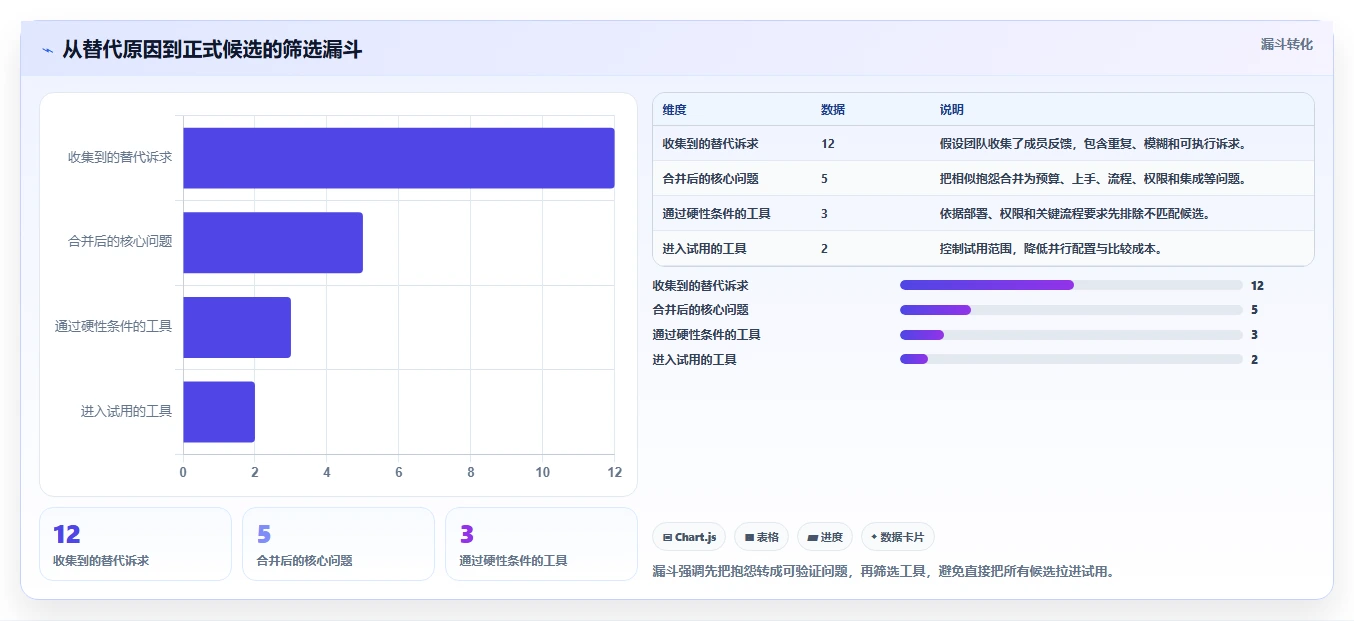Click the 通过硬性条件的工具 progress bar
Image resolution: width=1354 pixels, height=621 pixels.
pos(1071,335)
